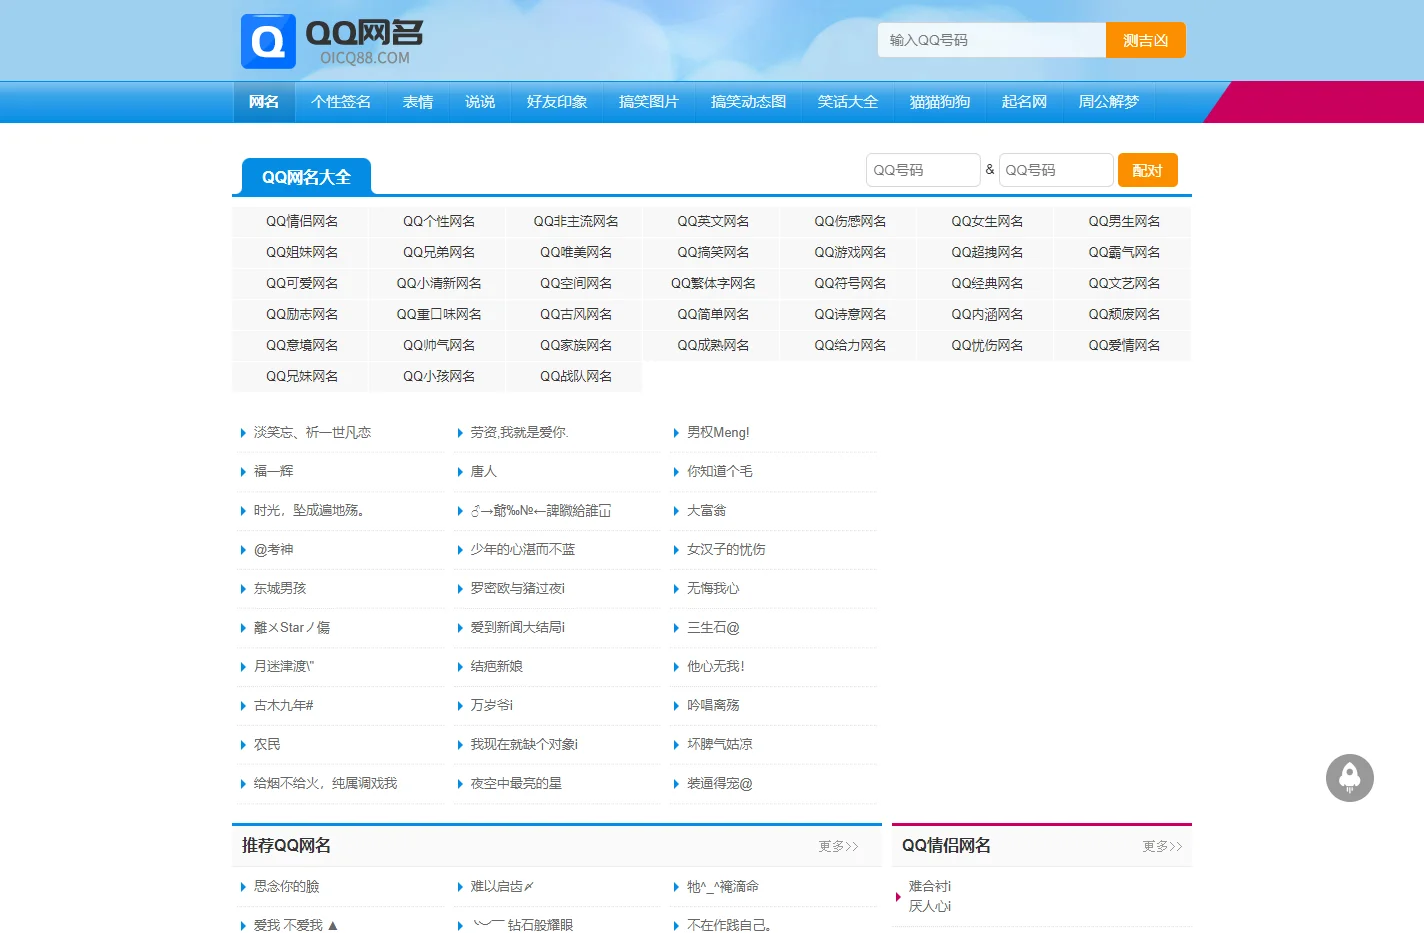Click the second QQ号码 pairing field
The image size is (1424, 933).
[x=1056, y=170]
